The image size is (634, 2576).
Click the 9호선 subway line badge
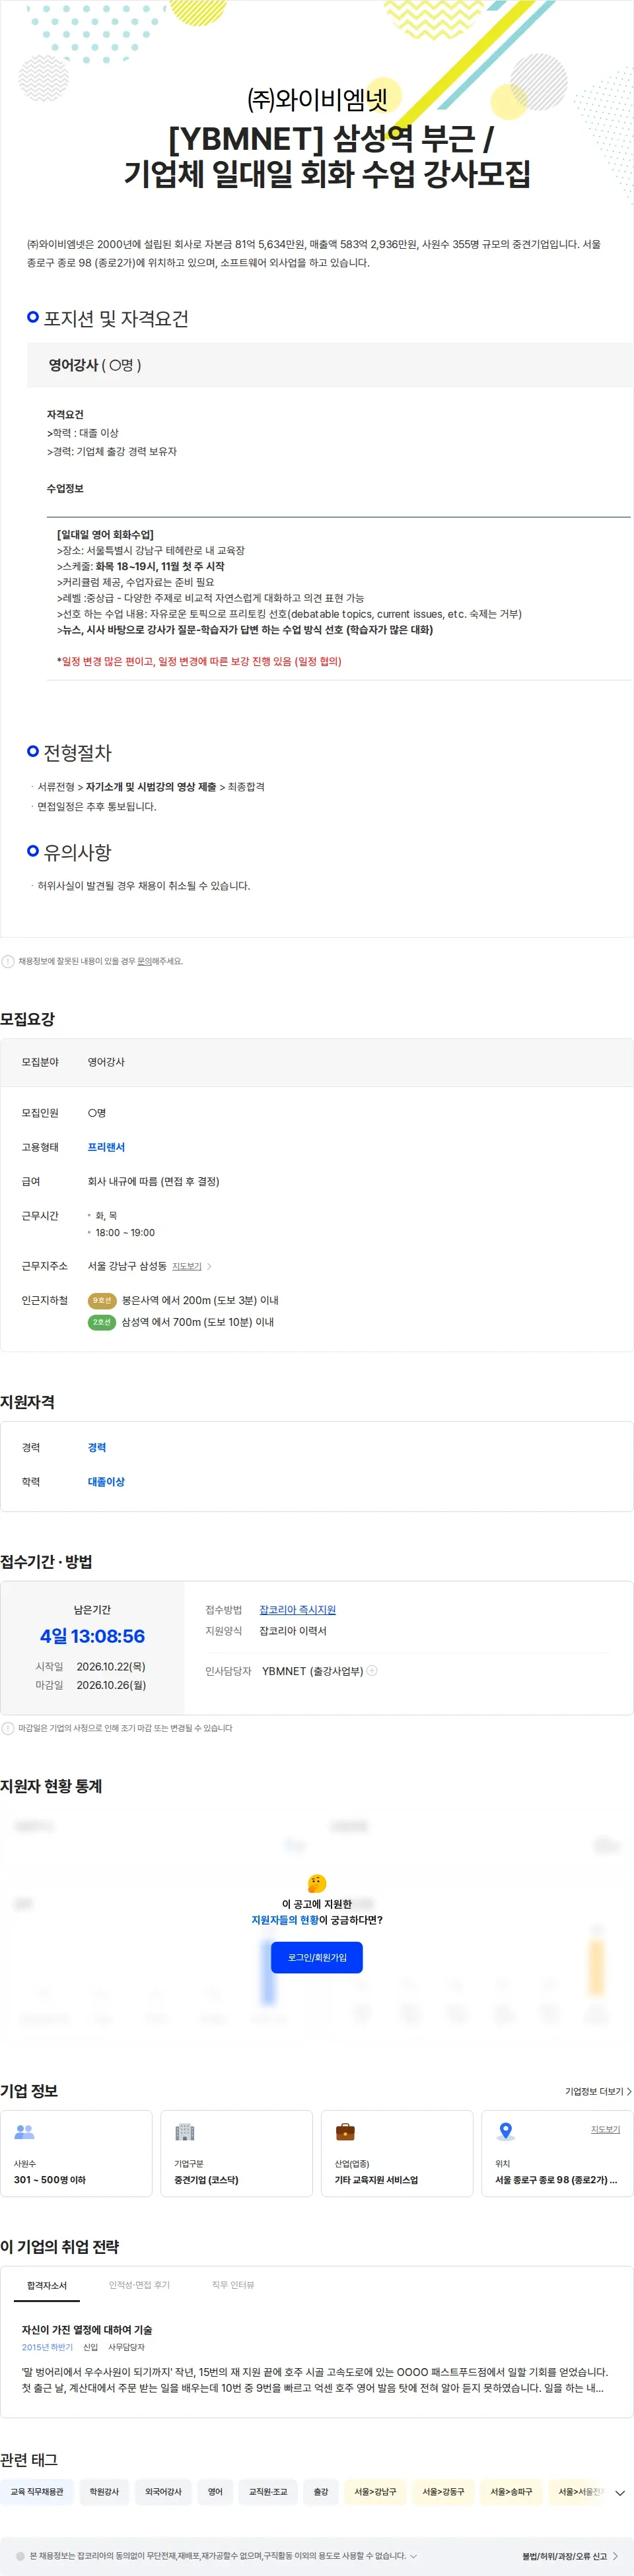(102, 1300)
